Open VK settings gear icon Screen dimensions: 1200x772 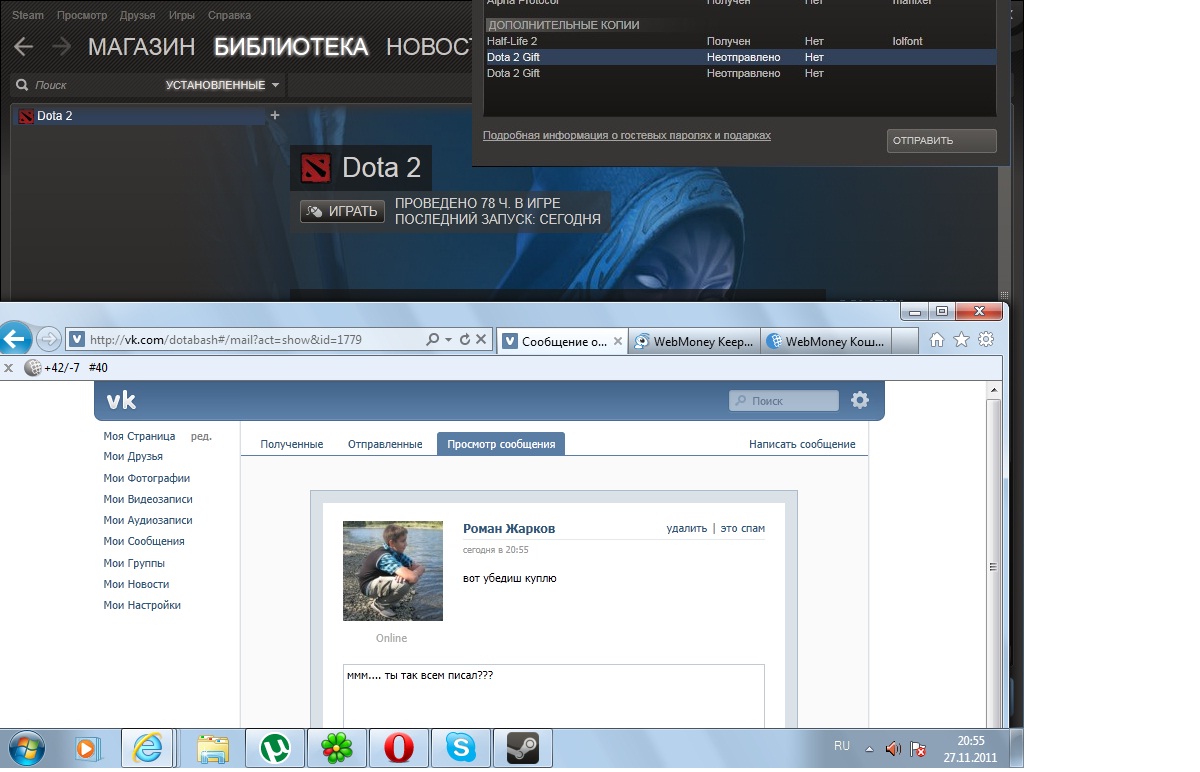click(x=860, y=400)
